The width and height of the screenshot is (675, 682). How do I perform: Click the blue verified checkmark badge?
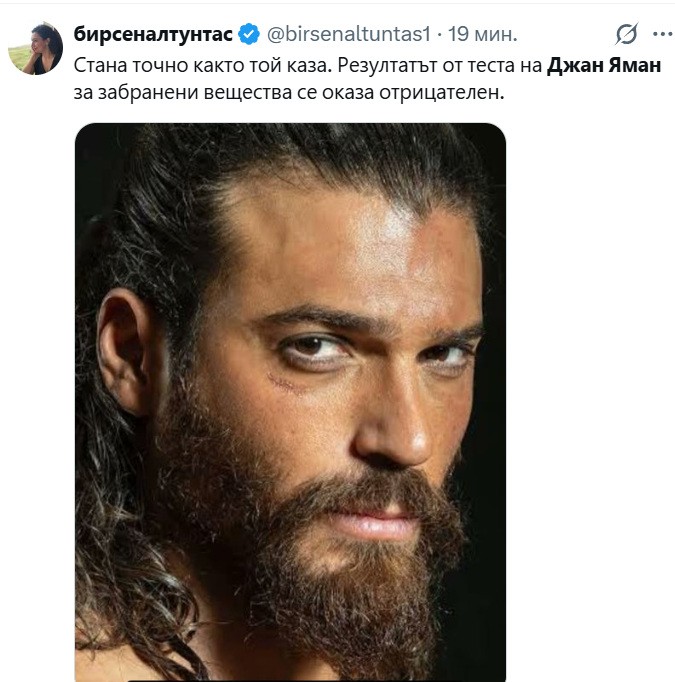(249, 35)
